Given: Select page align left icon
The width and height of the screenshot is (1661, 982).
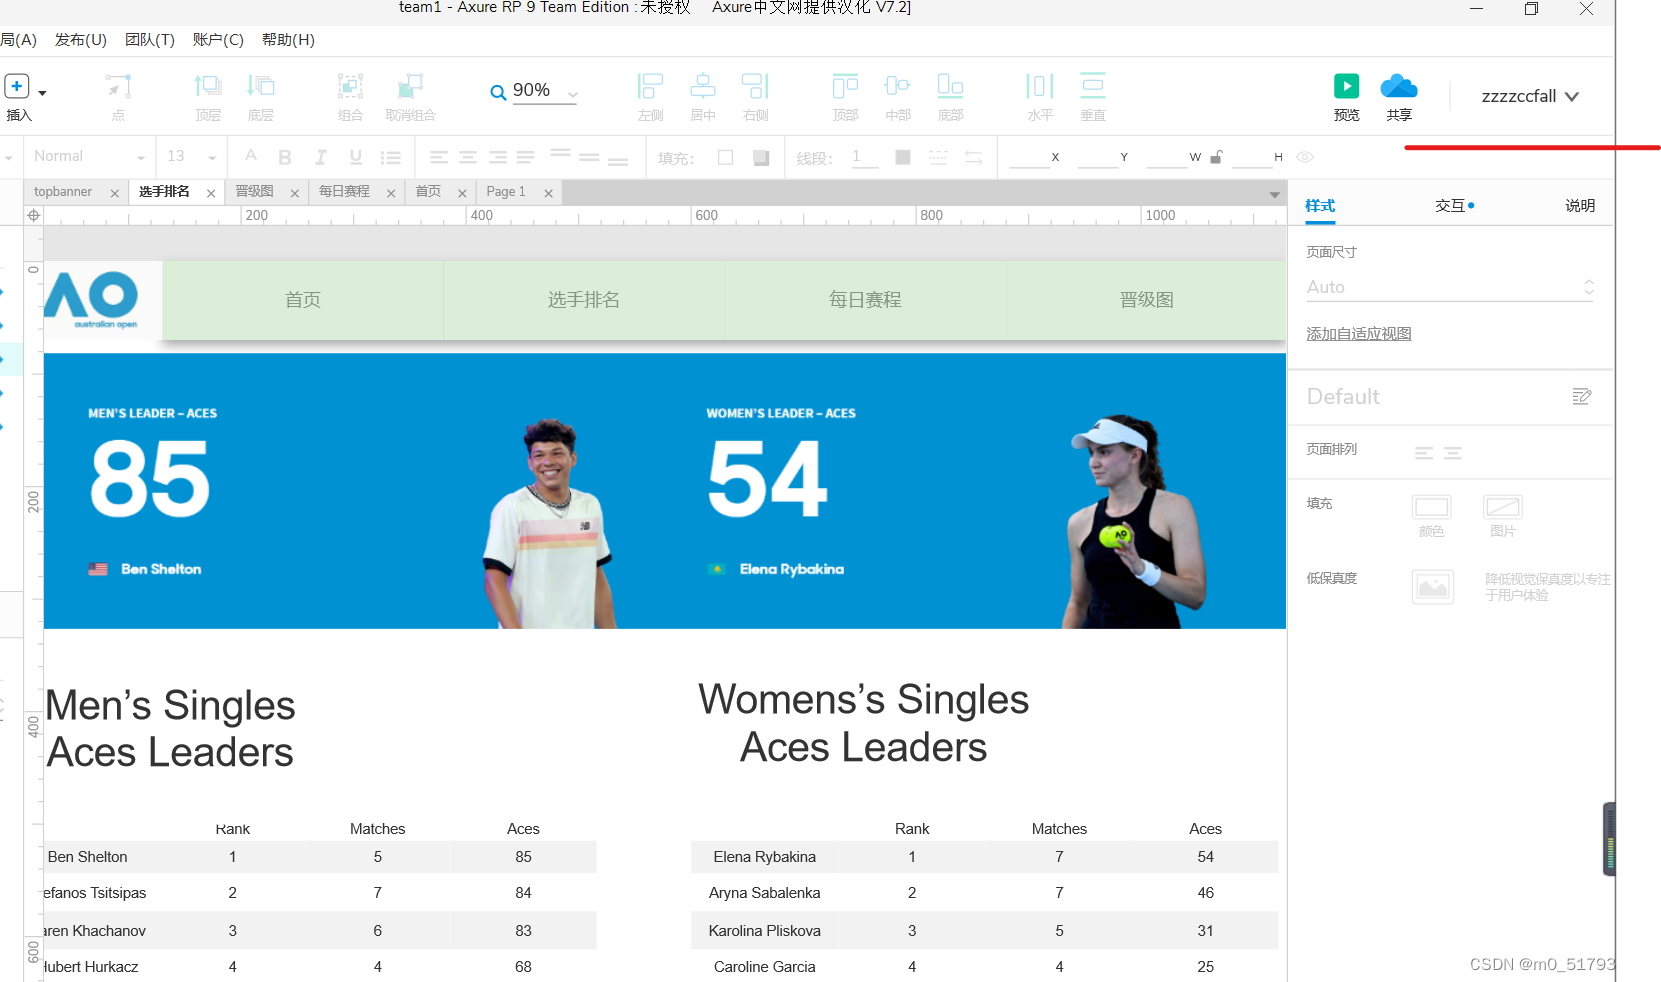Looking at the screenshot, I should pyautogui.click(x=1424, y=453).
